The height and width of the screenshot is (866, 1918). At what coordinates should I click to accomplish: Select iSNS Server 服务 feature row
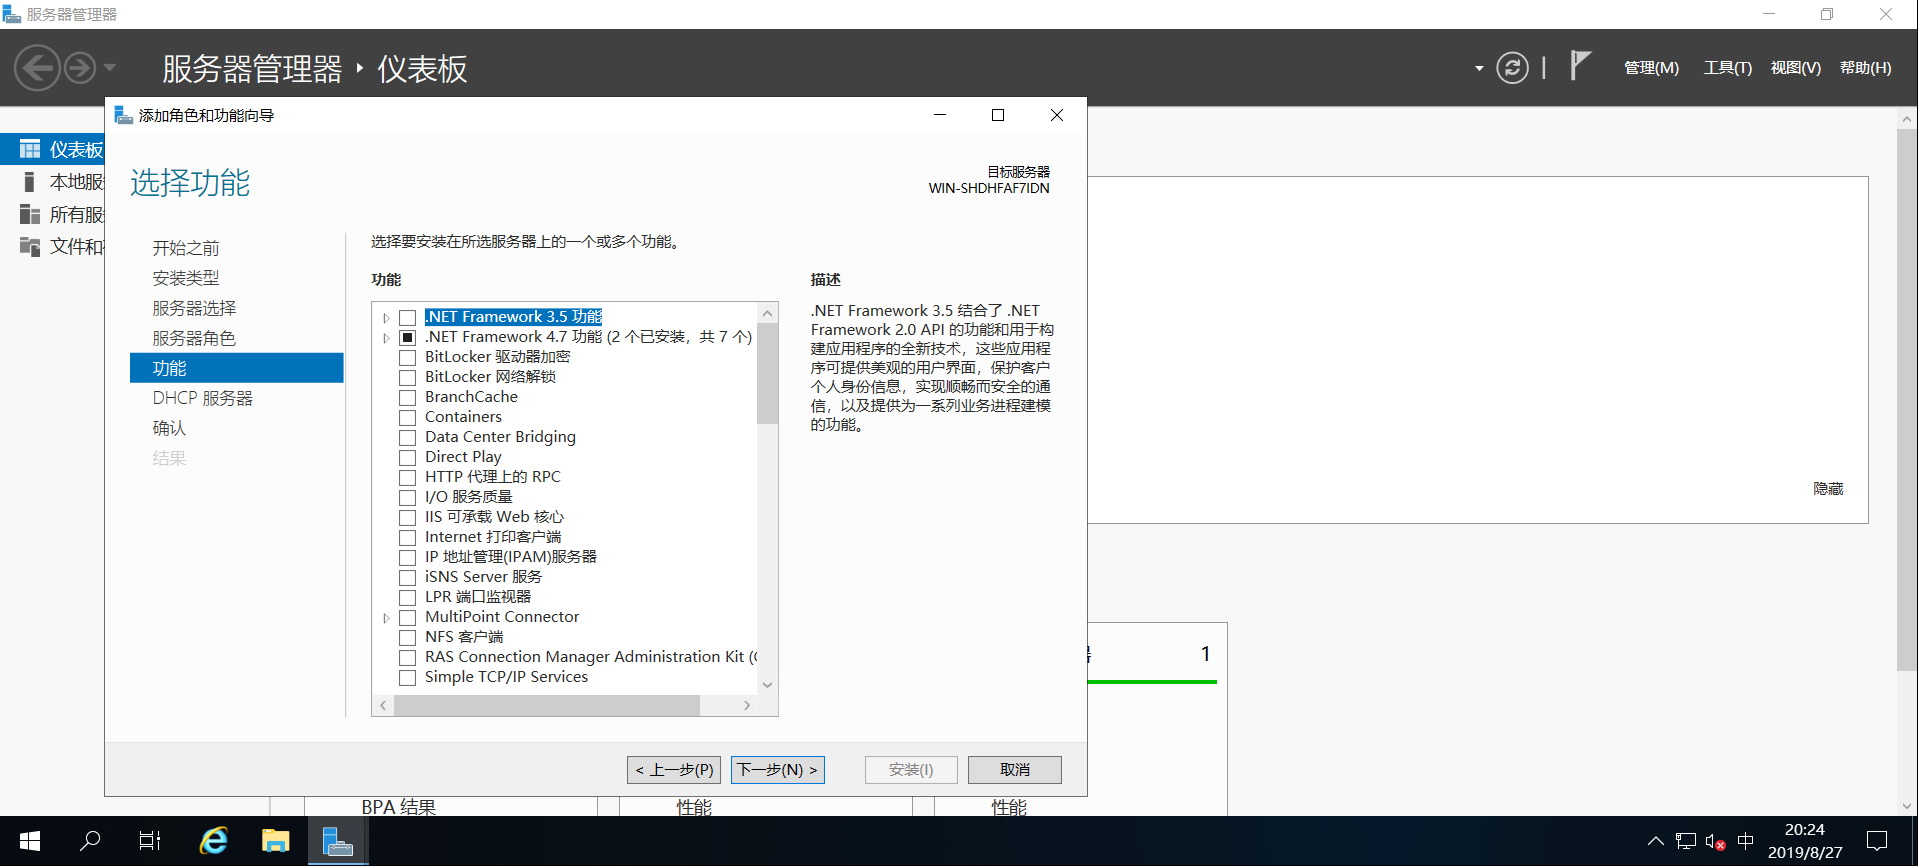coord(483,577)
